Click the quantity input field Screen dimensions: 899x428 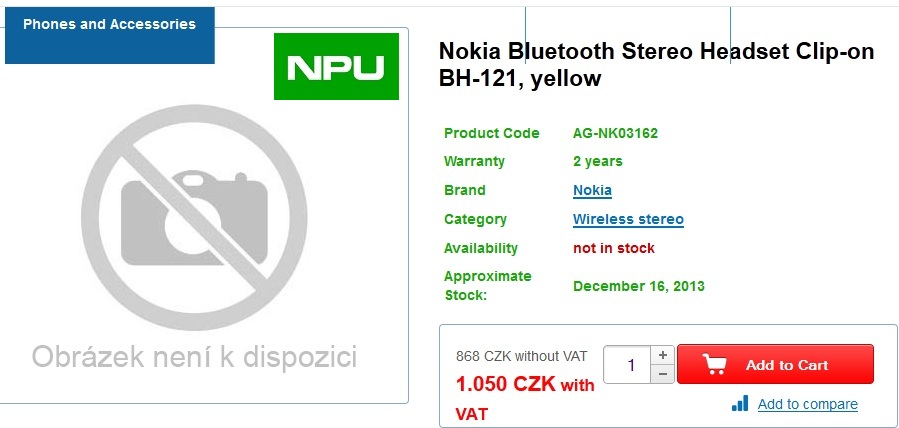tap(631, 365)
